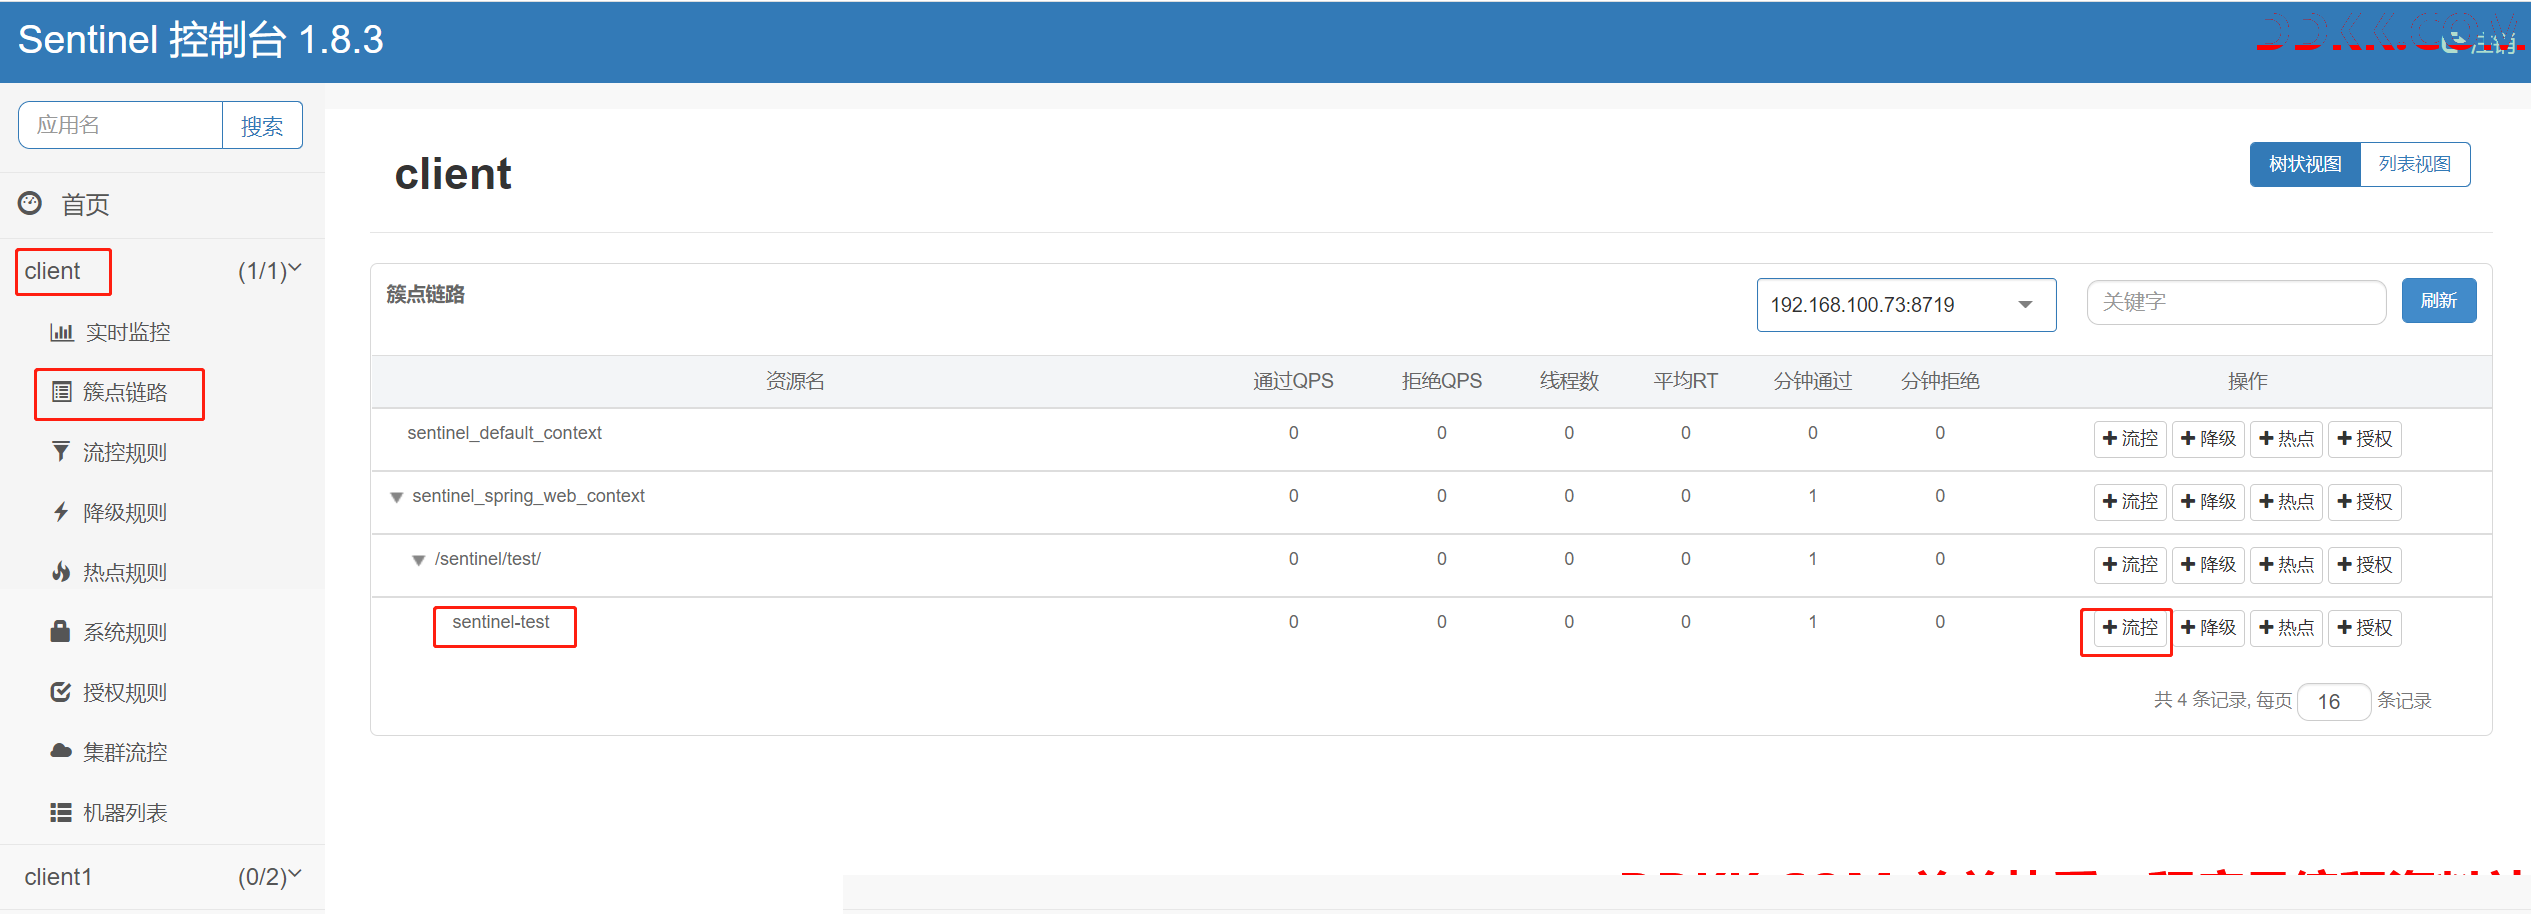Click the 通过QPS column header
Screen dimensions: 2531x914
click(x=1293, y=381)
